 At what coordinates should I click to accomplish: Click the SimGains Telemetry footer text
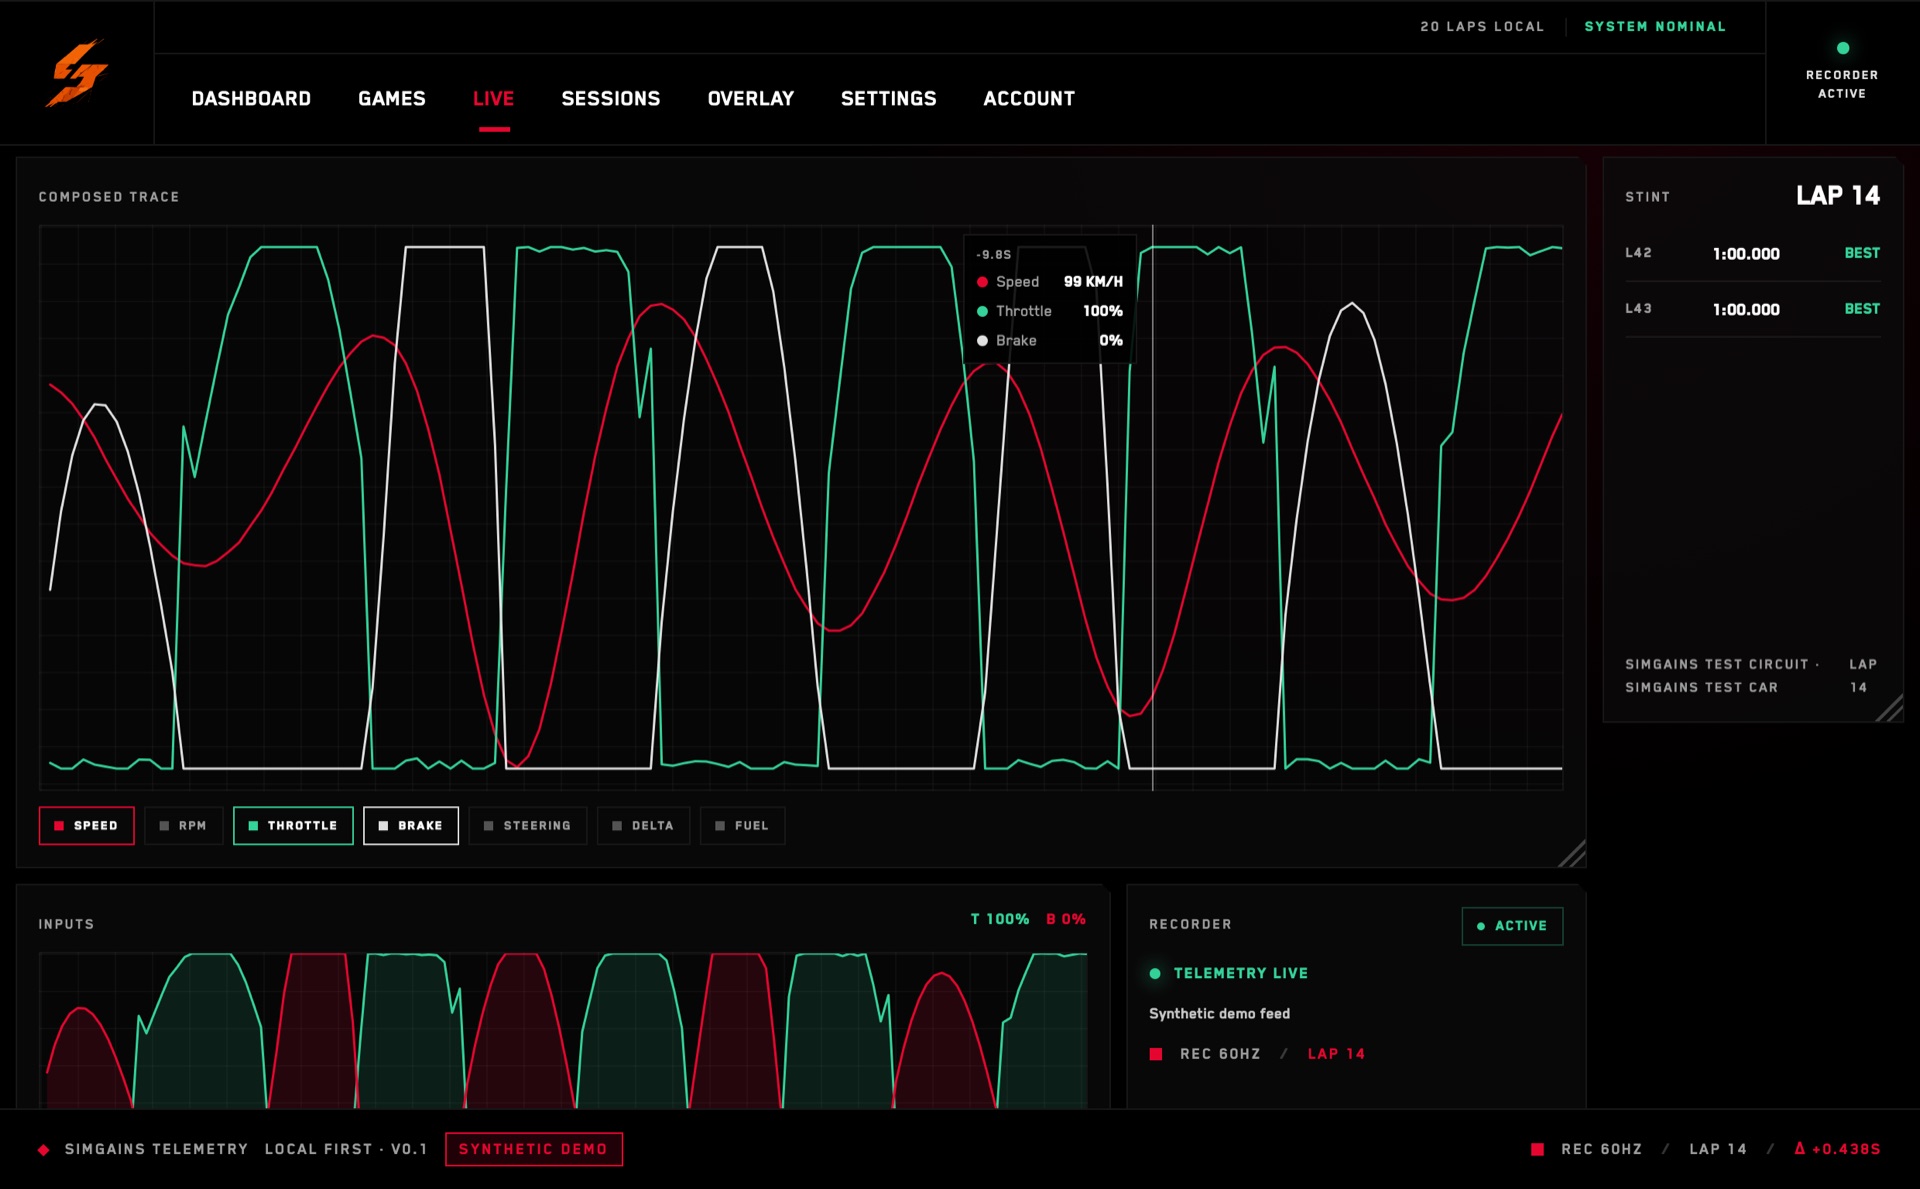tap(156, 1149)
